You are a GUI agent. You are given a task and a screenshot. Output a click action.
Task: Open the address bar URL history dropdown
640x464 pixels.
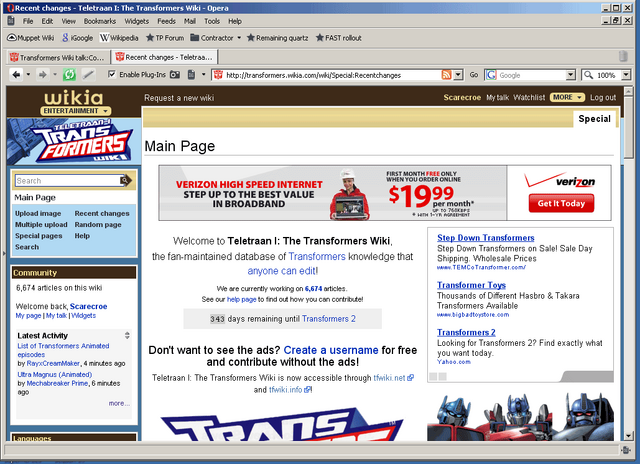(458, 75)
